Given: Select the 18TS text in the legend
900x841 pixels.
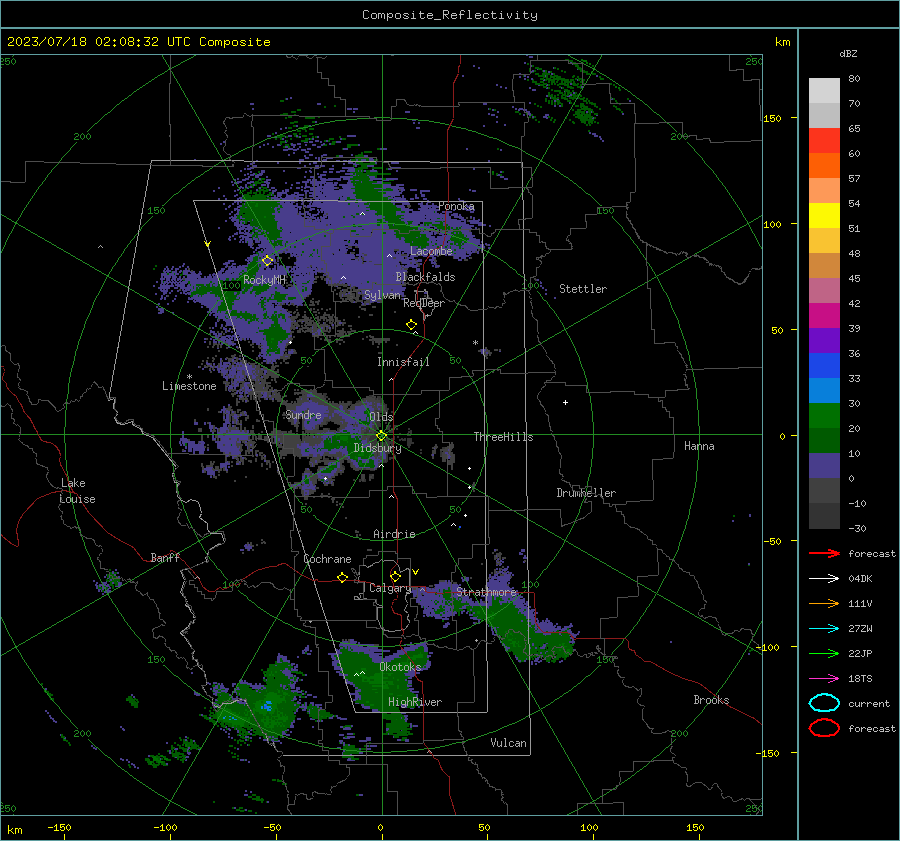Looking at the screenshot, I should click(x=860, y=679).
